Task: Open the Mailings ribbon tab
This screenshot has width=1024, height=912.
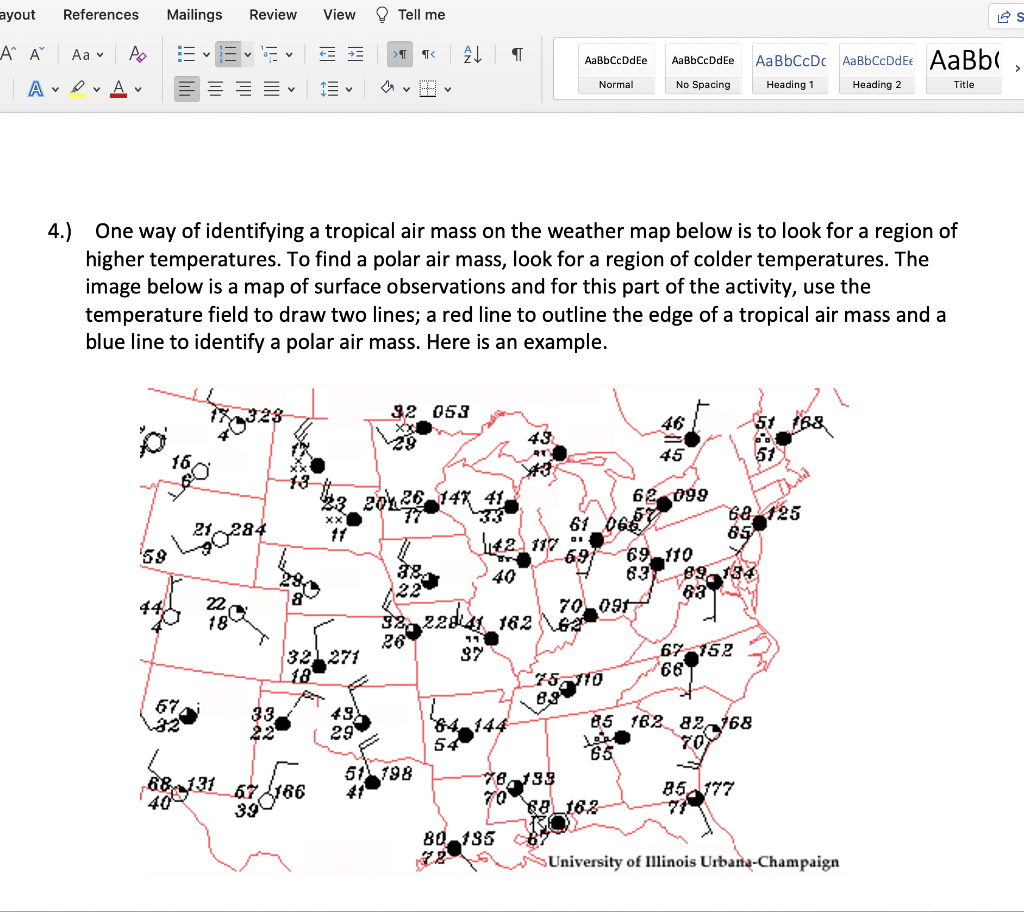Action: [x=194, y=14]
